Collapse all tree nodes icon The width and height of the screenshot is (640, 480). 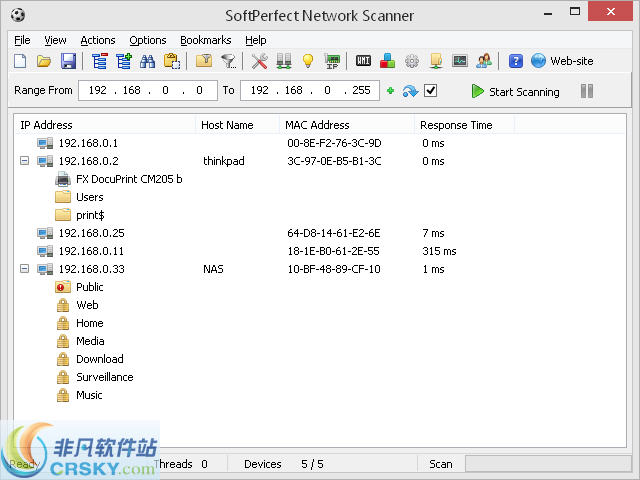[x=99, y=61]
